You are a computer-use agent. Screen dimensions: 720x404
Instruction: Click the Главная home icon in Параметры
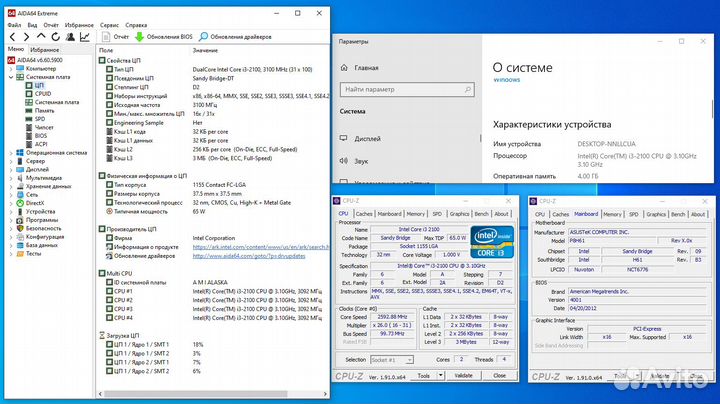coord(344,68)
